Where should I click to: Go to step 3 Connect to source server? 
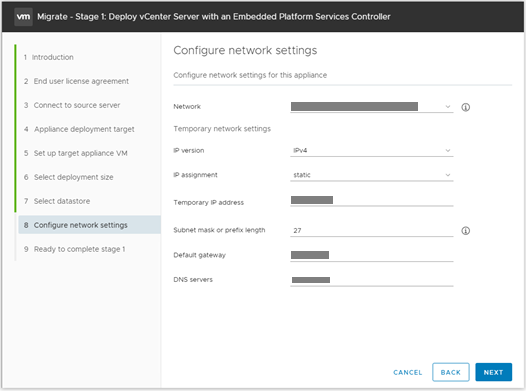(x=72, y=105)
